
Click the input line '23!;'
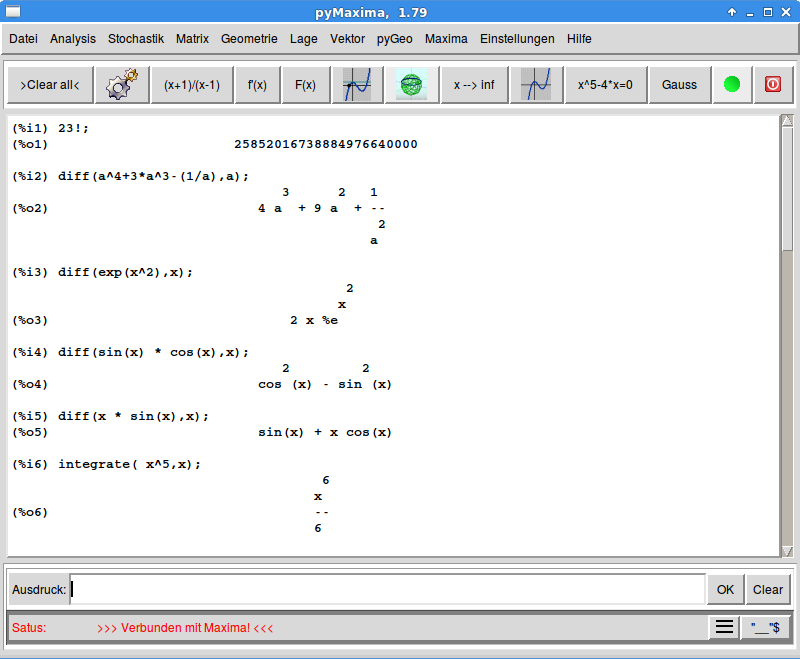(x=73, y=128)
